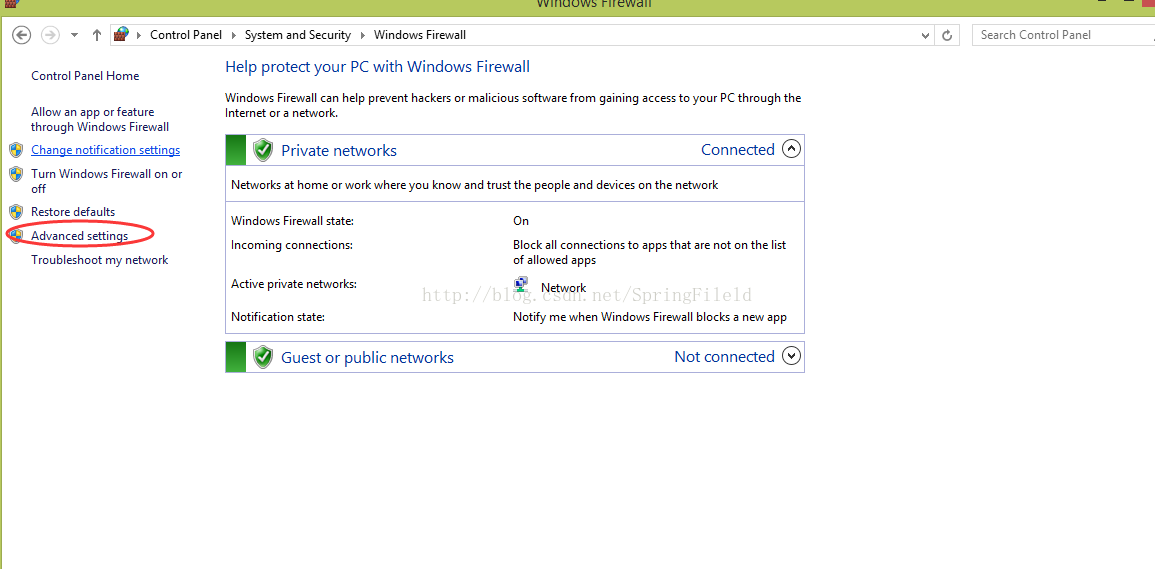Click Connected status text
This screenshot has width=1155, height=569.
737,150
